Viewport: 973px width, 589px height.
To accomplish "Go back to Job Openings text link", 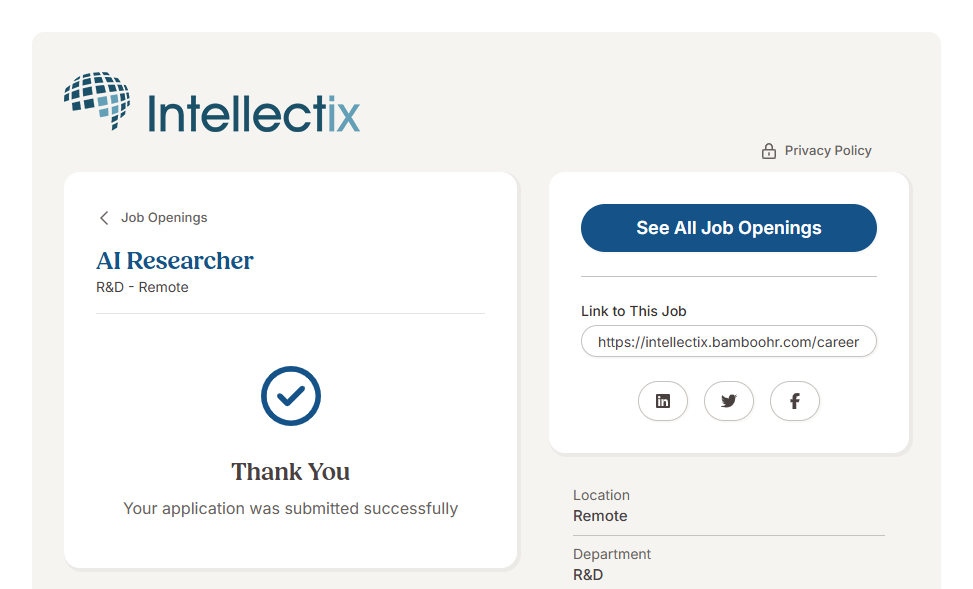I will coord(164,218).
